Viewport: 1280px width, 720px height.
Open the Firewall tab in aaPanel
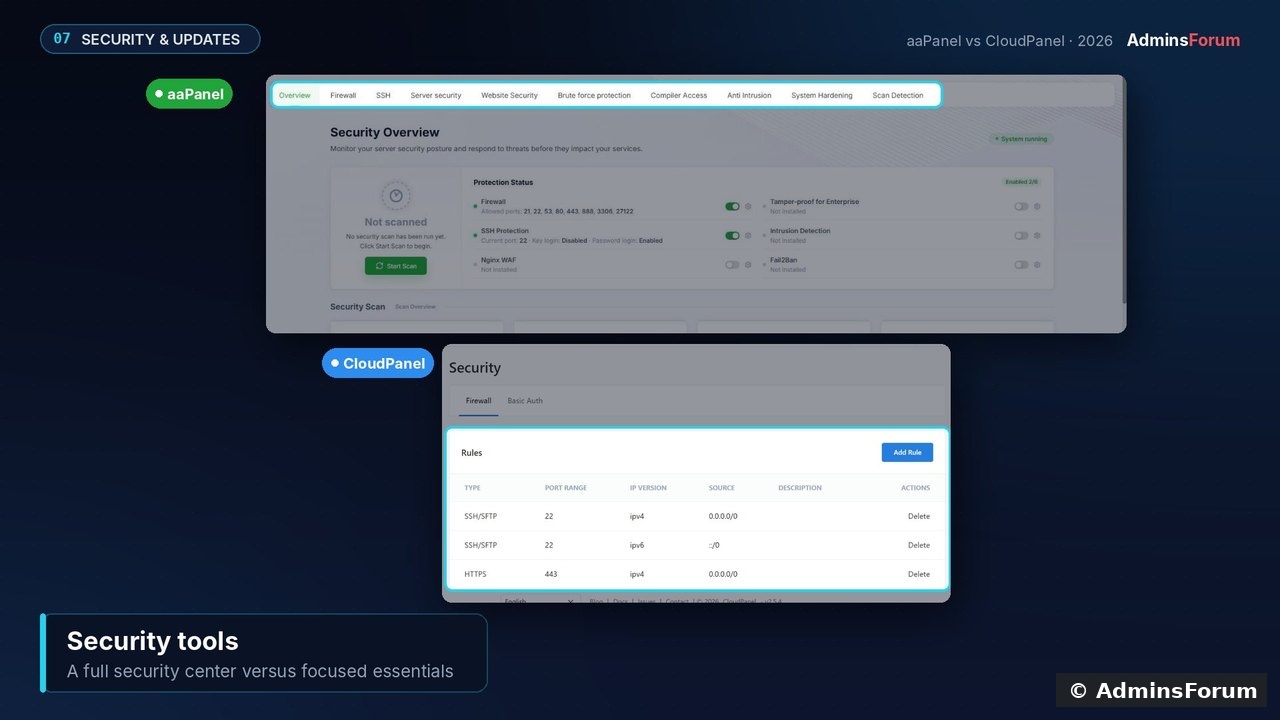[x=343, y=95]
